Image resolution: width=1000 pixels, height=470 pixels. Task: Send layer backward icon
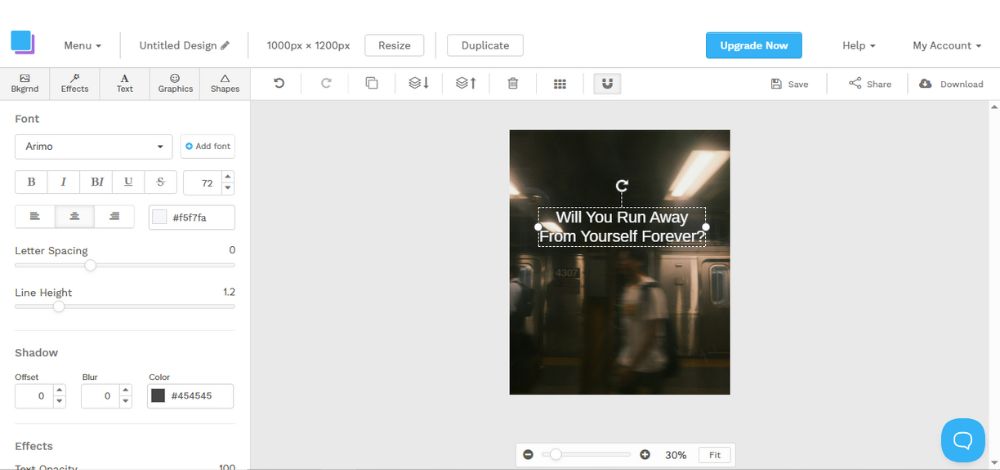tap(418, 84)
